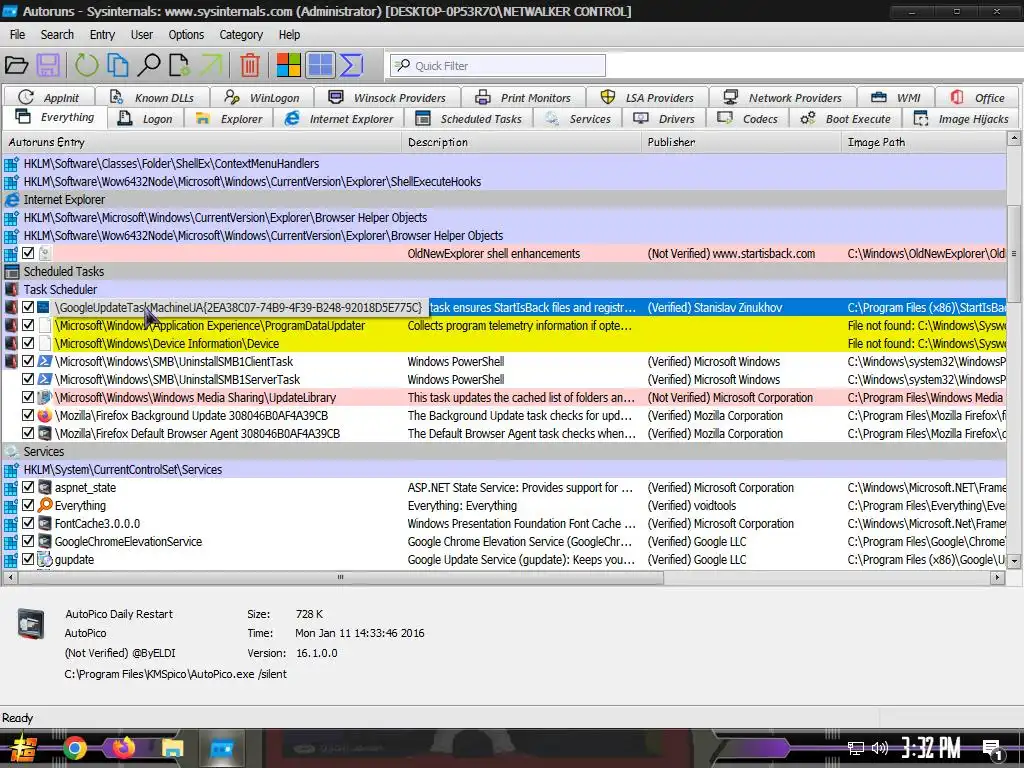Uncheck the OldNewExplorer shell enhancements entry
The height and width of the screenshot is (768, 1024).
click(x=28, y=253)
